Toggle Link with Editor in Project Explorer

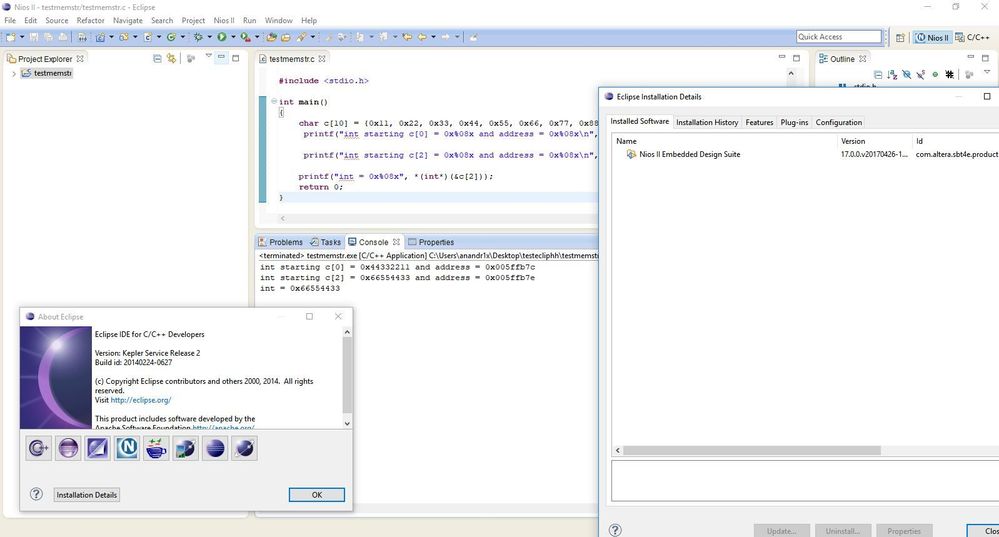click(170, 58)
